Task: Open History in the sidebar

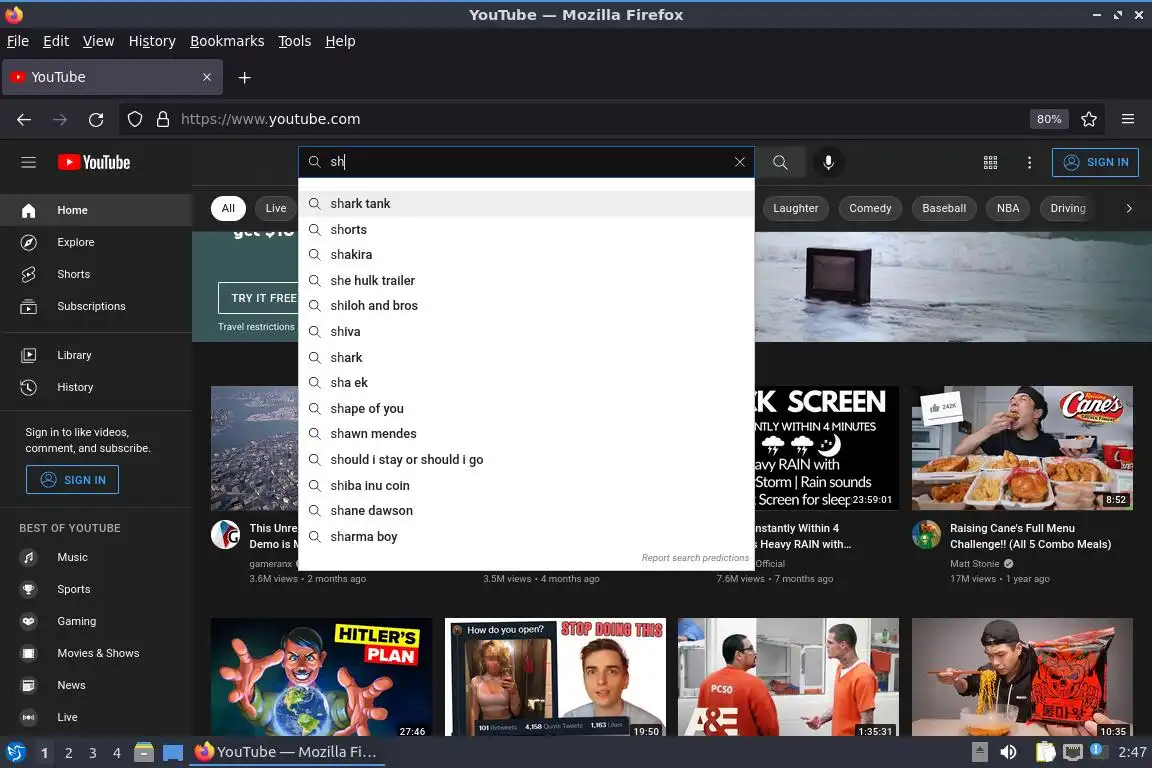Action: [x=96, y=387]
